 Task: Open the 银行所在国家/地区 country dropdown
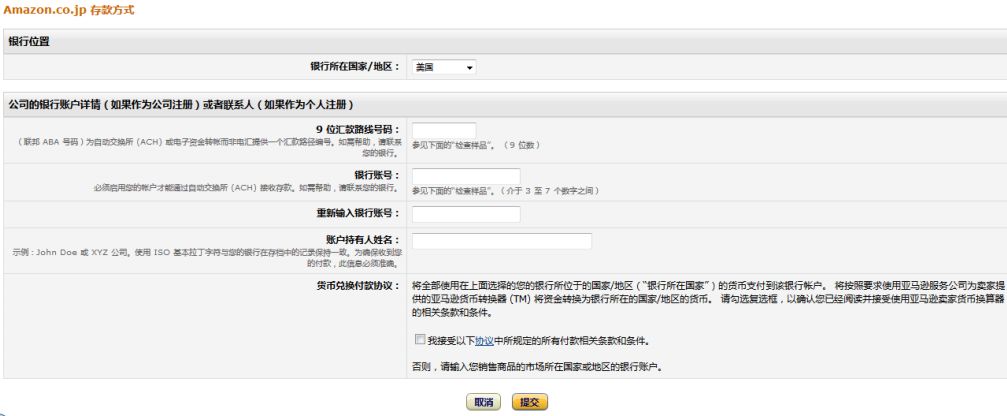444,67
